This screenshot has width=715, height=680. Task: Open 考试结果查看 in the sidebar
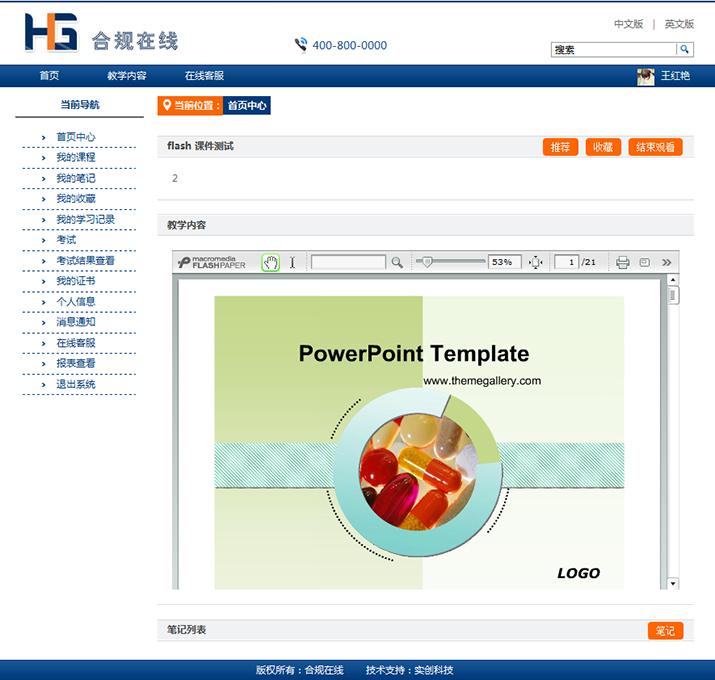(x=86, y=260)
